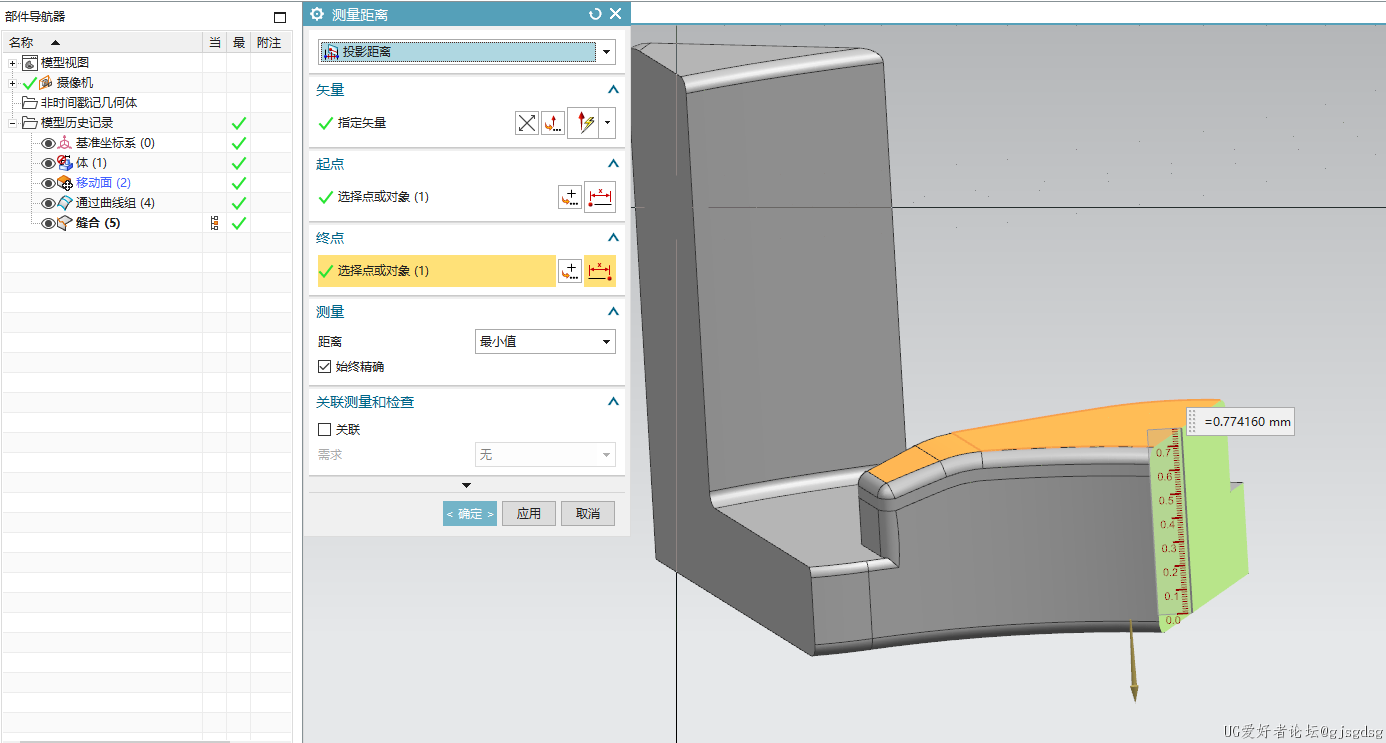Image resolution: width=1386 pixels, height=743 pixels.
Task: Open point dialog for start point
Action: point(570,197)
